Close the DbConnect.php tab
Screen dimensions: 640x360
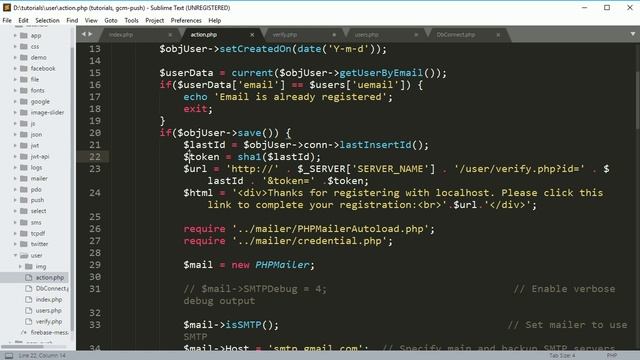[498, 35]
